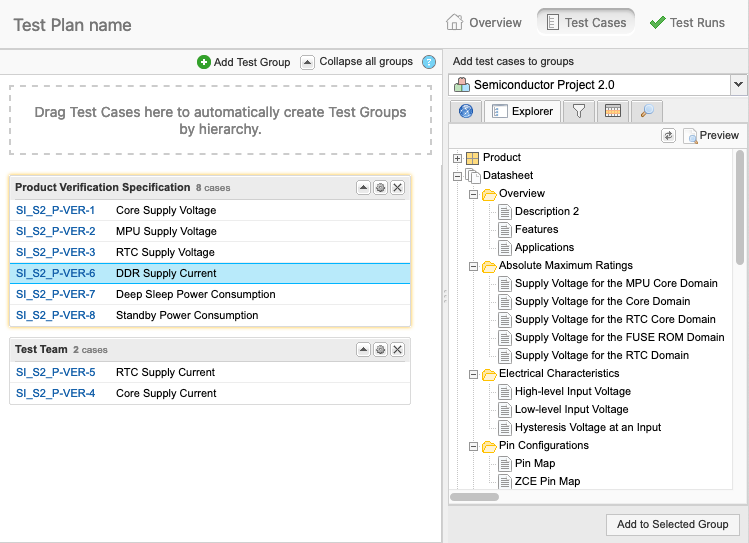This screenshot has height=543, width=749.
Task: Open link SI_S2_P-VER-3
Action: 55,252
